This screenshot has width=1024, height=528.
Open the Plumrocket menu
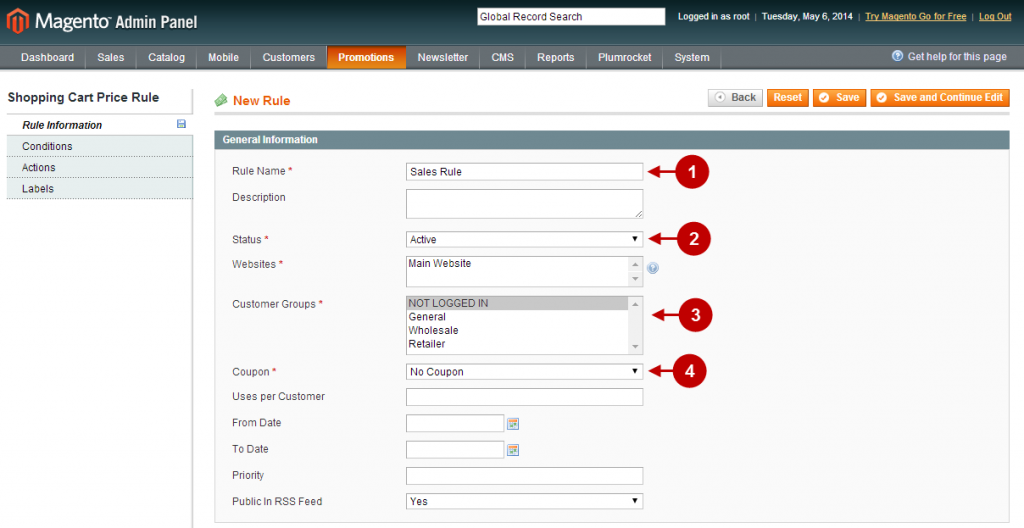point(625,58)
